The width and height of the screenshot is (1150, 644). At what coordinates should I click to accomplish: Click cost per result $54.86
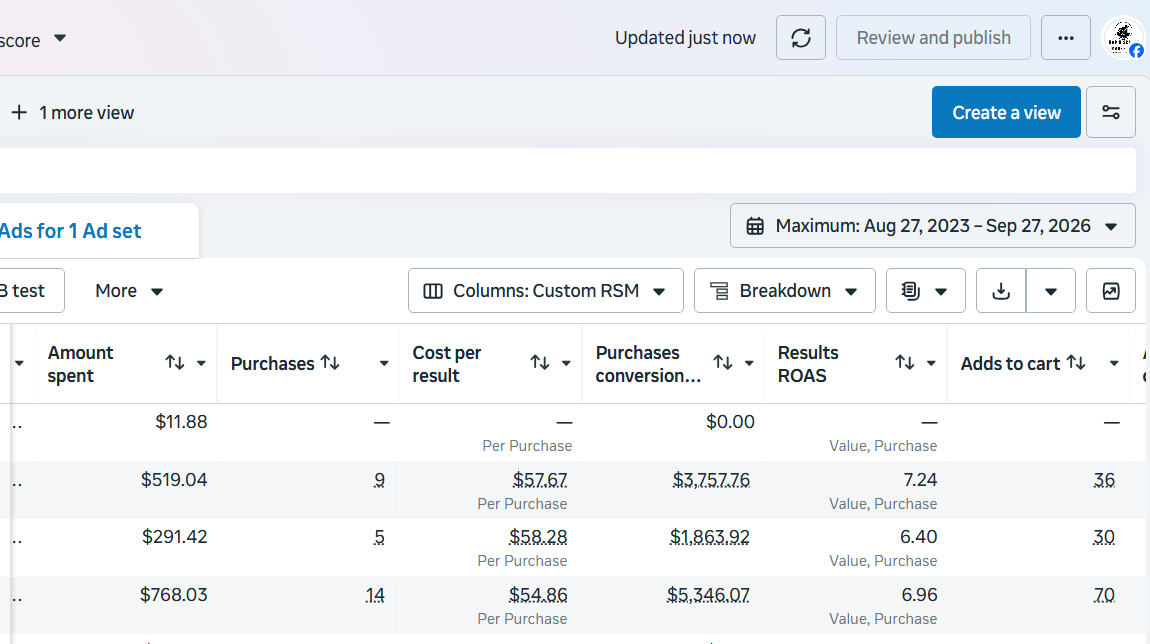pos(538,595)
